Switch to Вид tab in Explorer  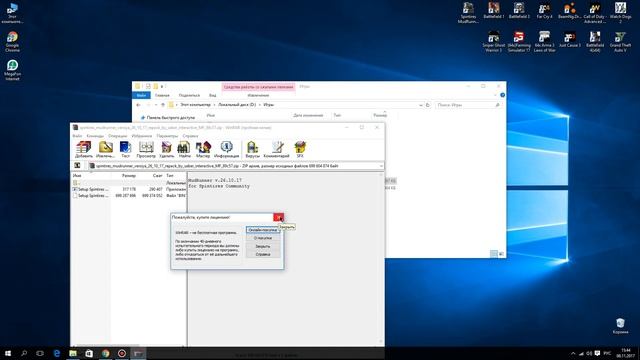pos(213,95)
